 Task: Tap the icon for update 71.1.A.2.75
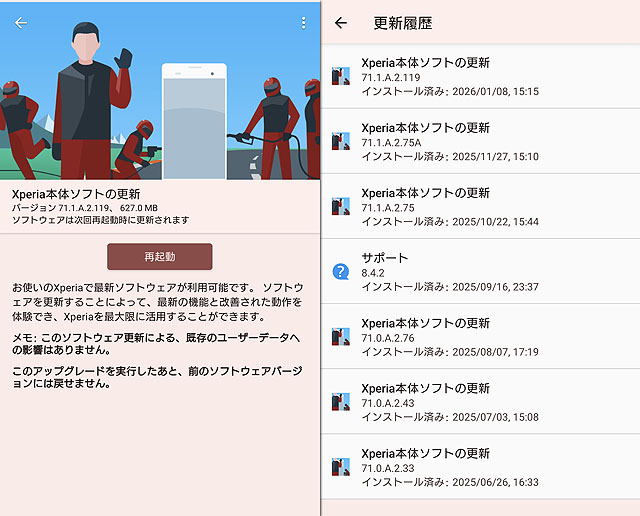341,207
